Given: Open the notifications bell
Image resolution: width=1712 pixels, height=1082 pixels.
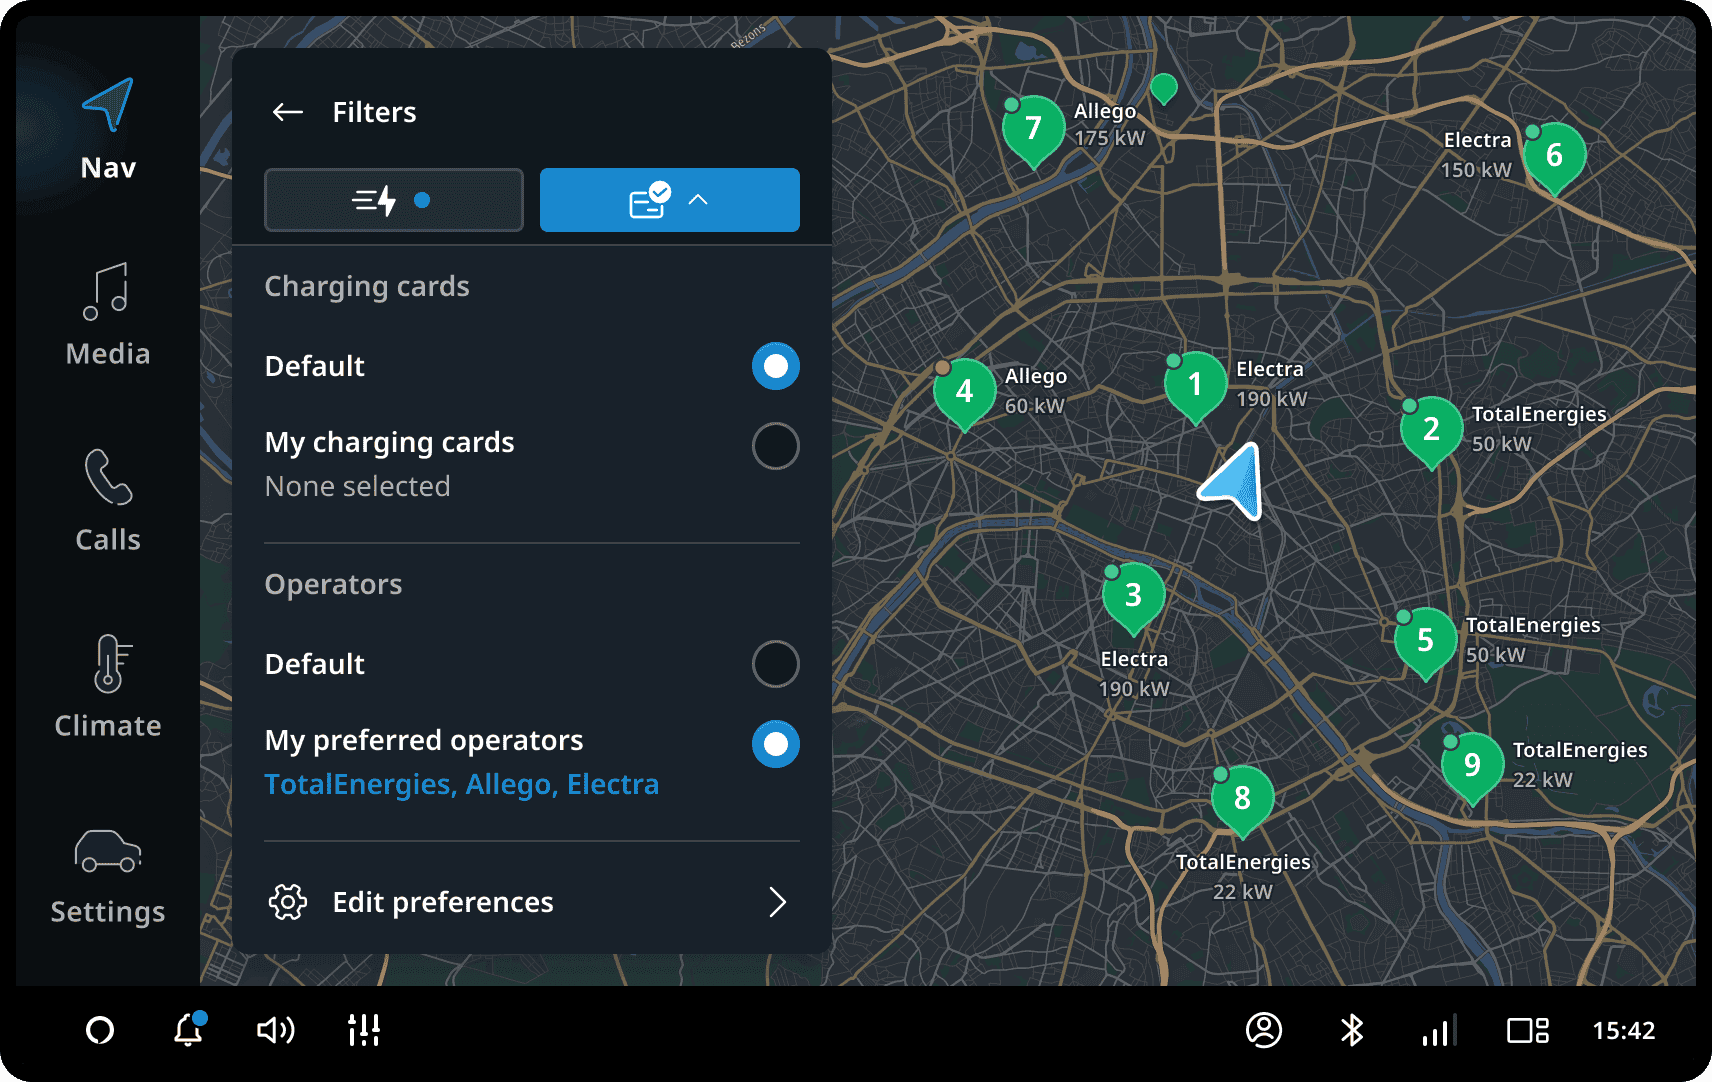Looking at the screenshot, I should [188, 1030].
